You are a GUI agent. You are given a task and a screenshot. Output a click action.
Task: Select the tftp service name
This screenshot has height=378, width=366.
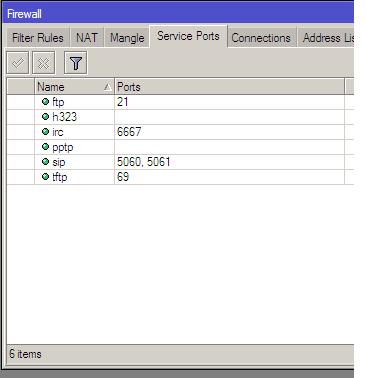point(60,177)
